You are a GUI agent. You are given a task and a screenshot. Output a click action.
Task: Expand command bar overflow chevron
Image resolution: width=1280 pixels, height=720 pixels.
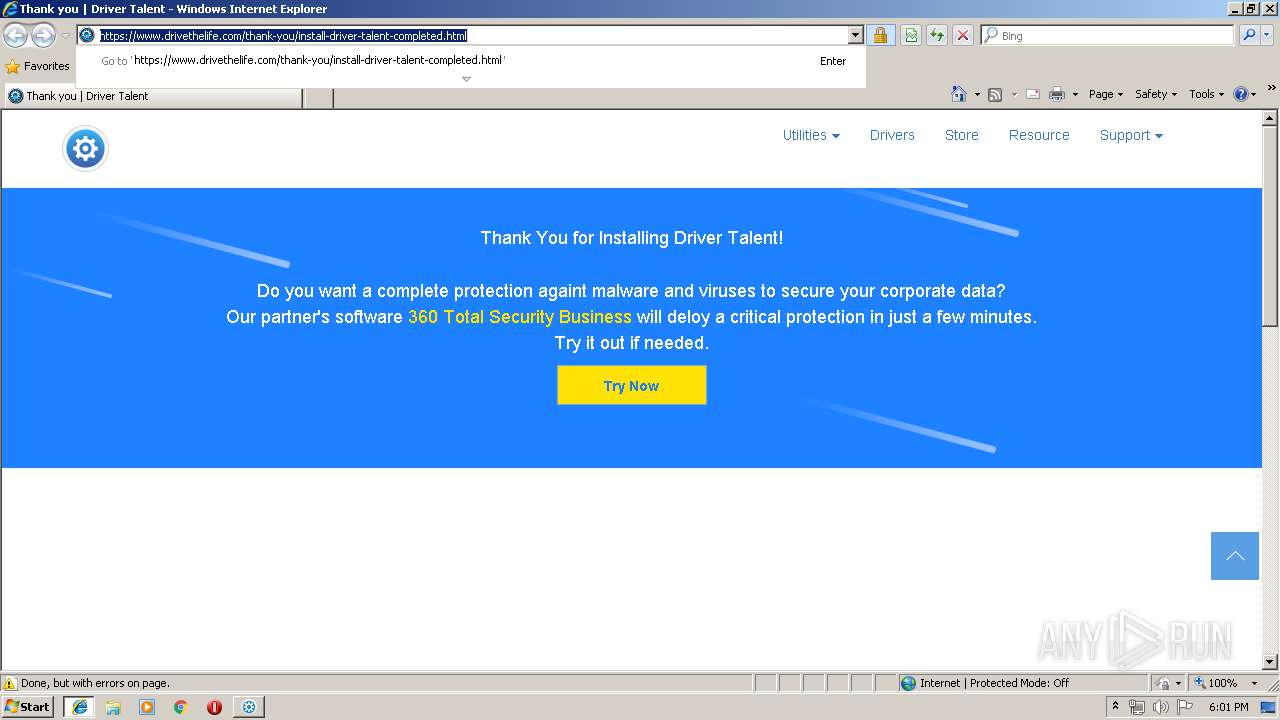coord(1271,88)
